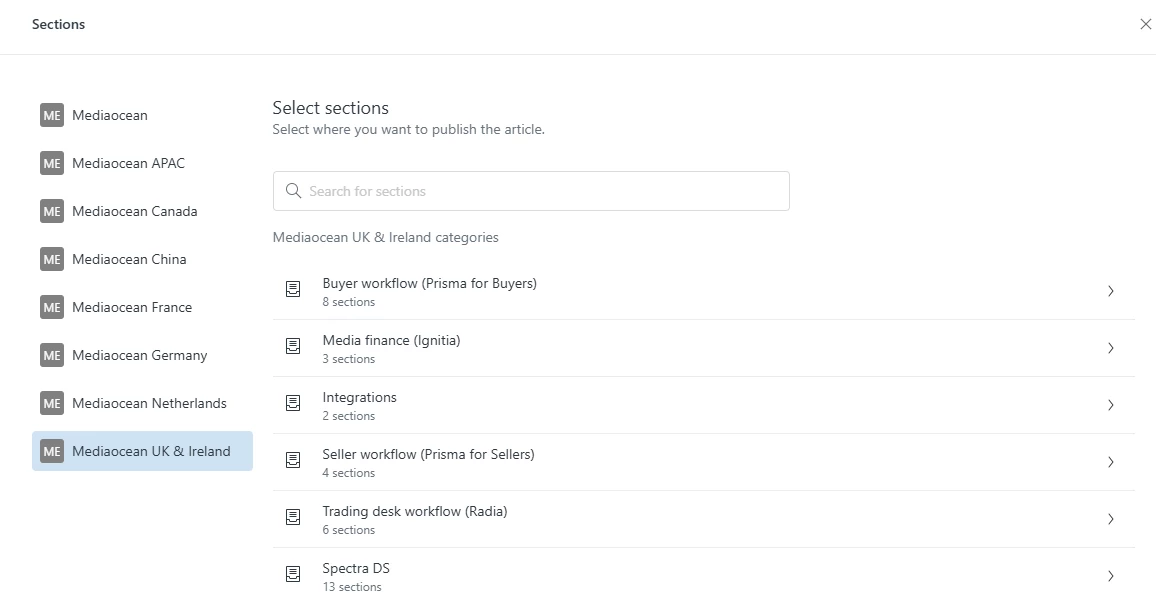This screenshot has width=1156, height=601.
Task: Select Mediaocean Canada in the sidebar
Action: coord(134,211)
